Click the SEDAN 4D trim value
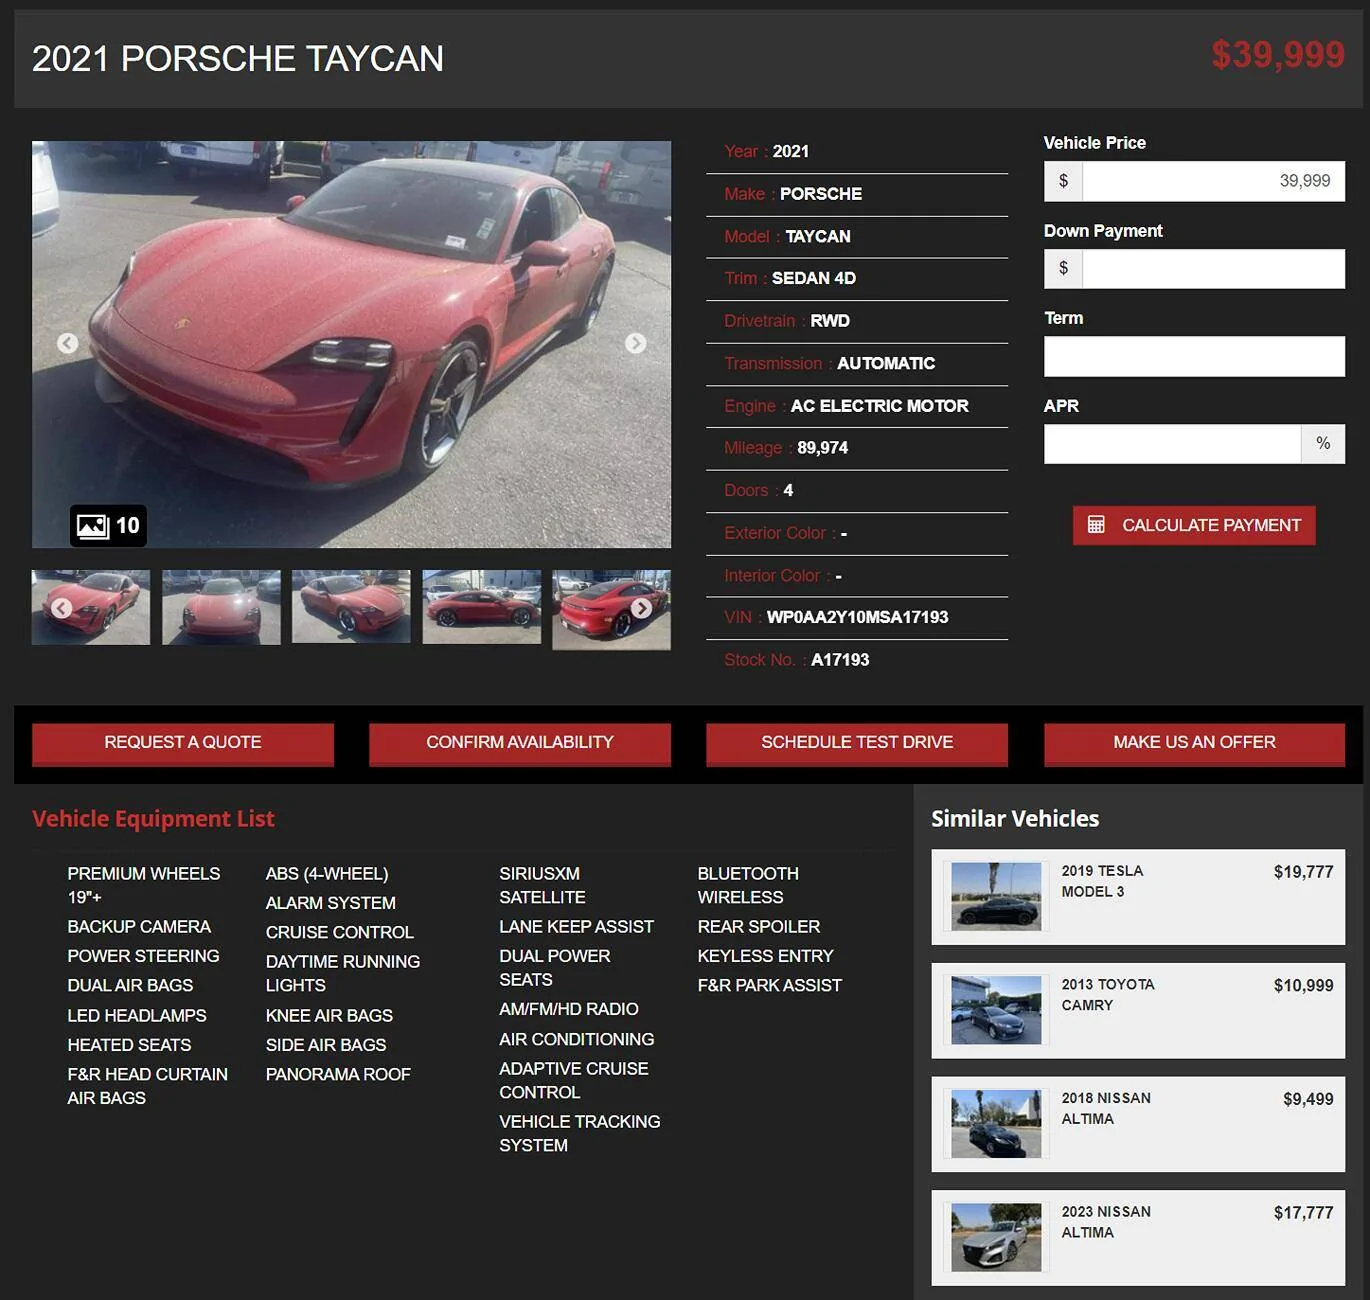1370x1300 pixels. pyautogui.click(x=814, y=279)
